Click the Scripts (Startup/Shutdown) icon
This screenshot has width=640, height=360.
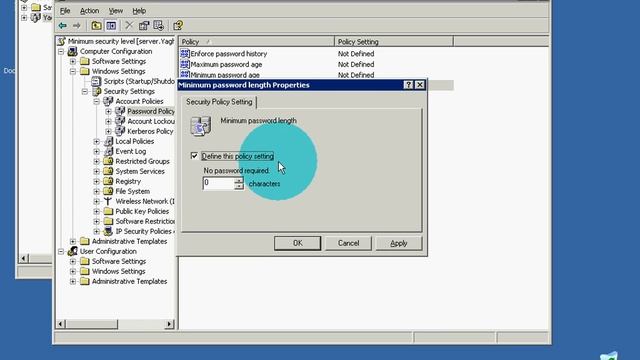coord(96,81)
